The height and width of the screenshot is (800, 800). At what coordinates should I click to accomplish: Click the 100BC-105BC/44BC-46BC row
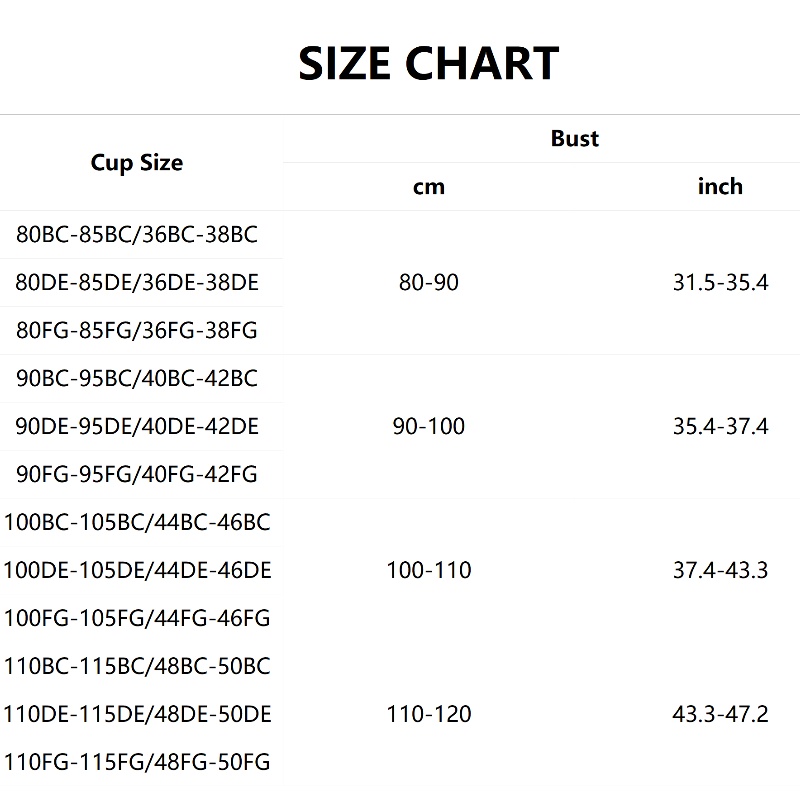137,523
